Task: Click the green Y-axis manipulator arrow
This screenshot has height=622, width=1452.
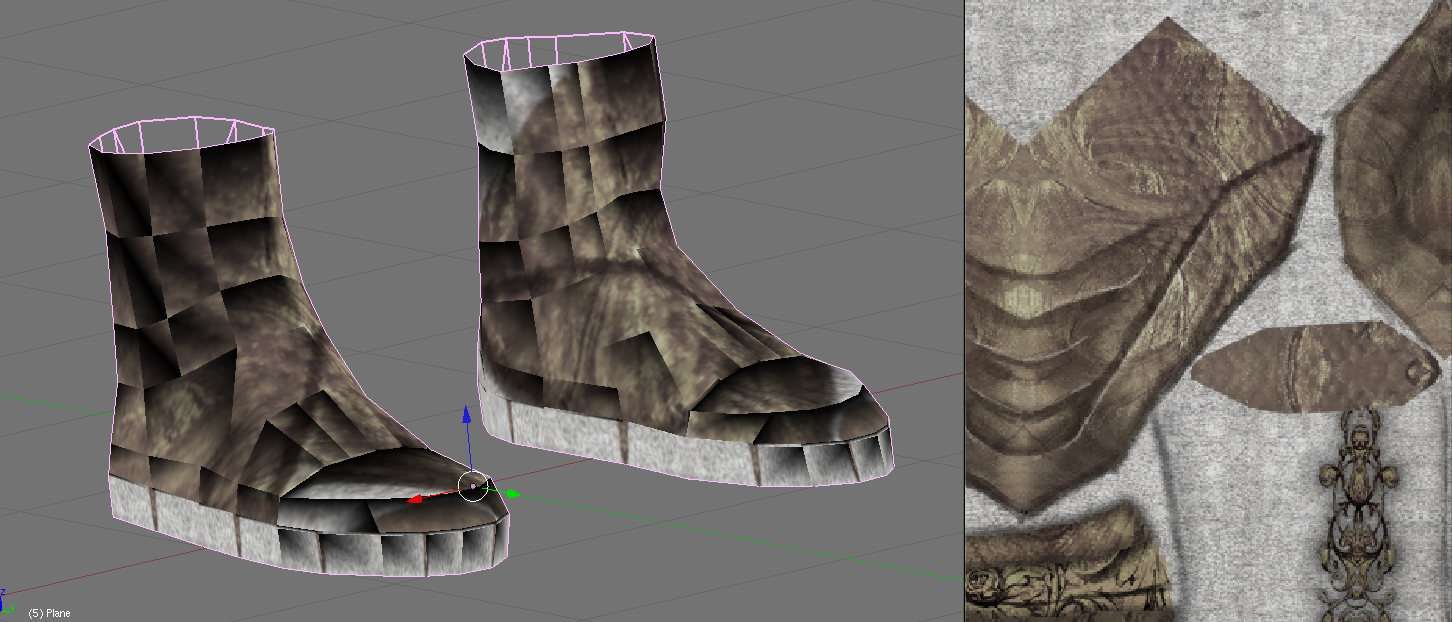Action: 512,493
